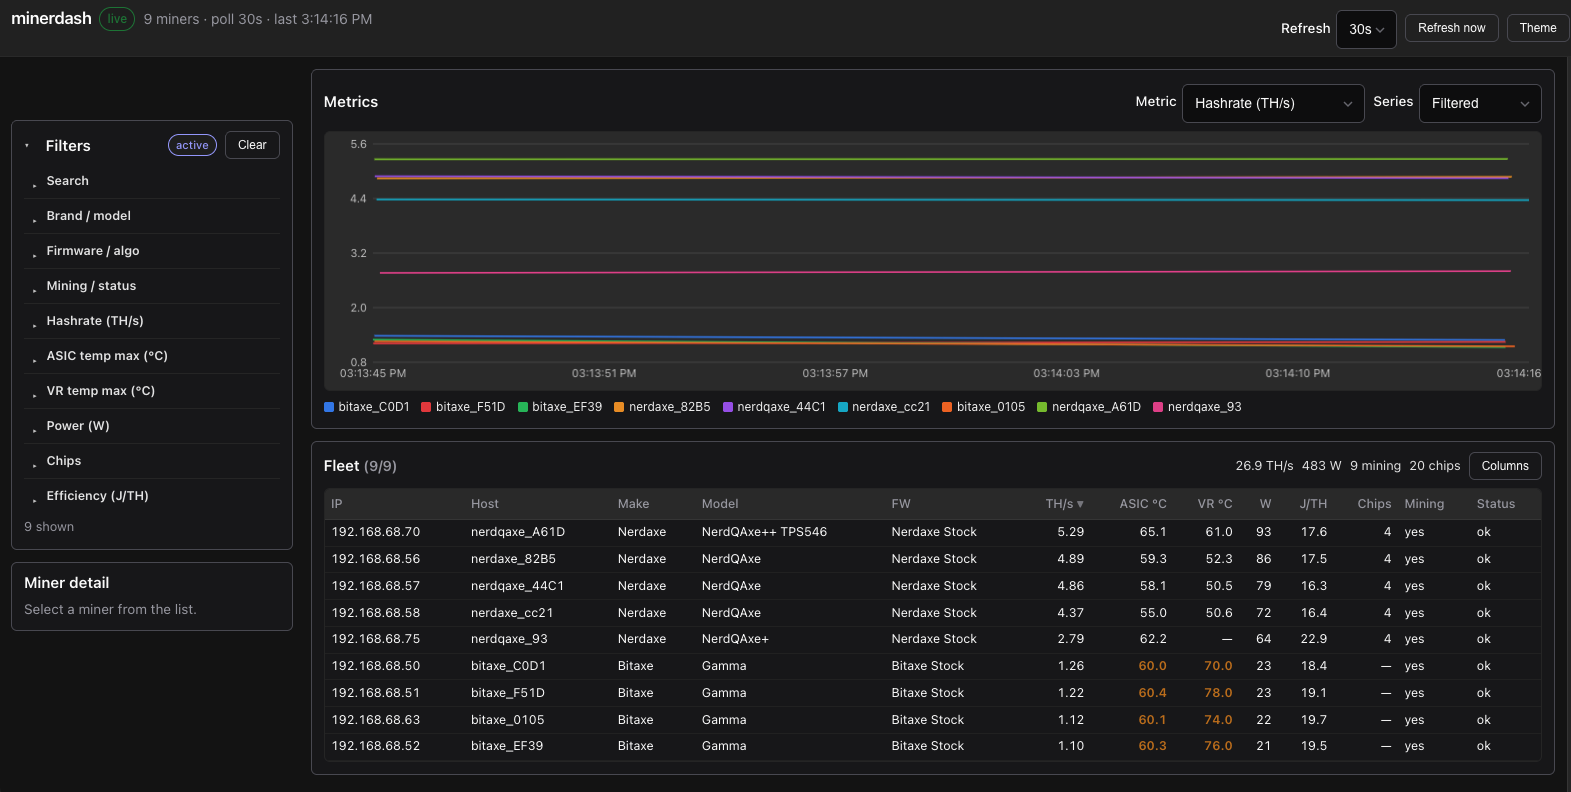Toggle the Theme button
The image size is (1571, 792).
coord(1537,28)
